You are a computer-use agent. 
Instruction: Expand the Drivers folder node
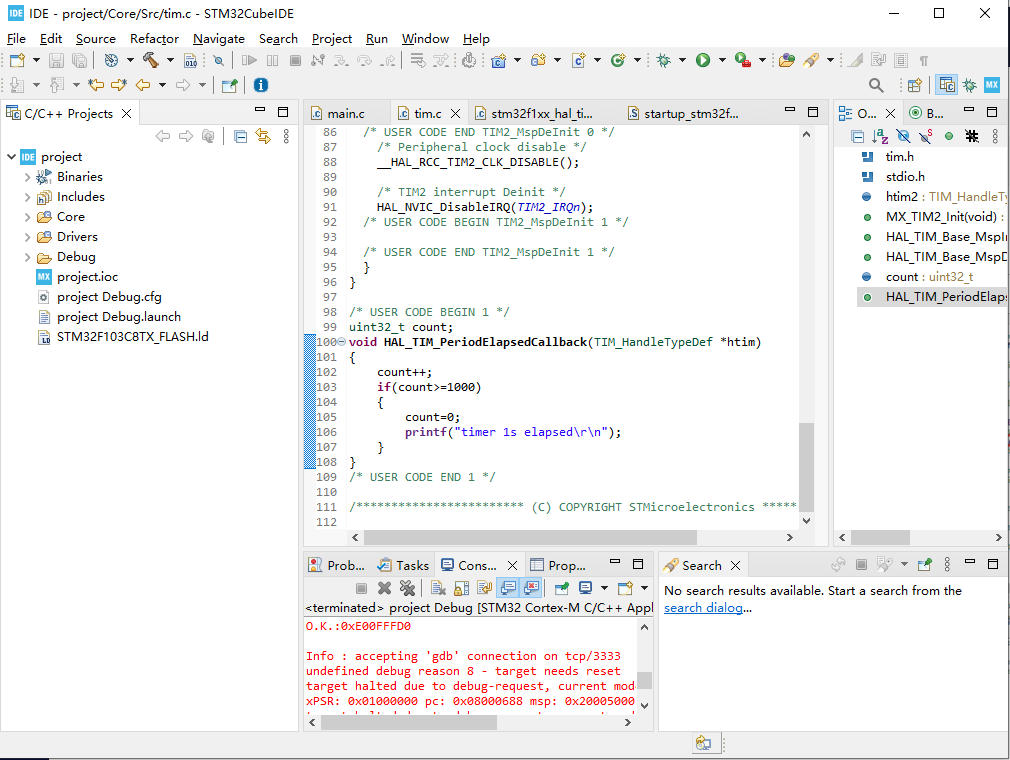(x=27, y=236)
